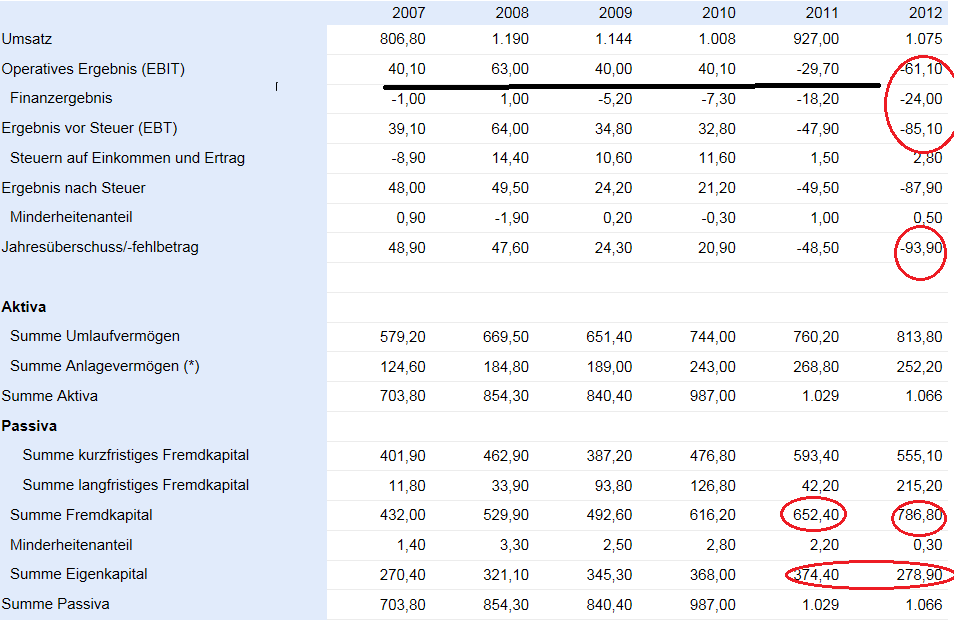Click Fremdkapital 2011 value 652,40
This screenshot has height=621, width=954.
point(816,515)
